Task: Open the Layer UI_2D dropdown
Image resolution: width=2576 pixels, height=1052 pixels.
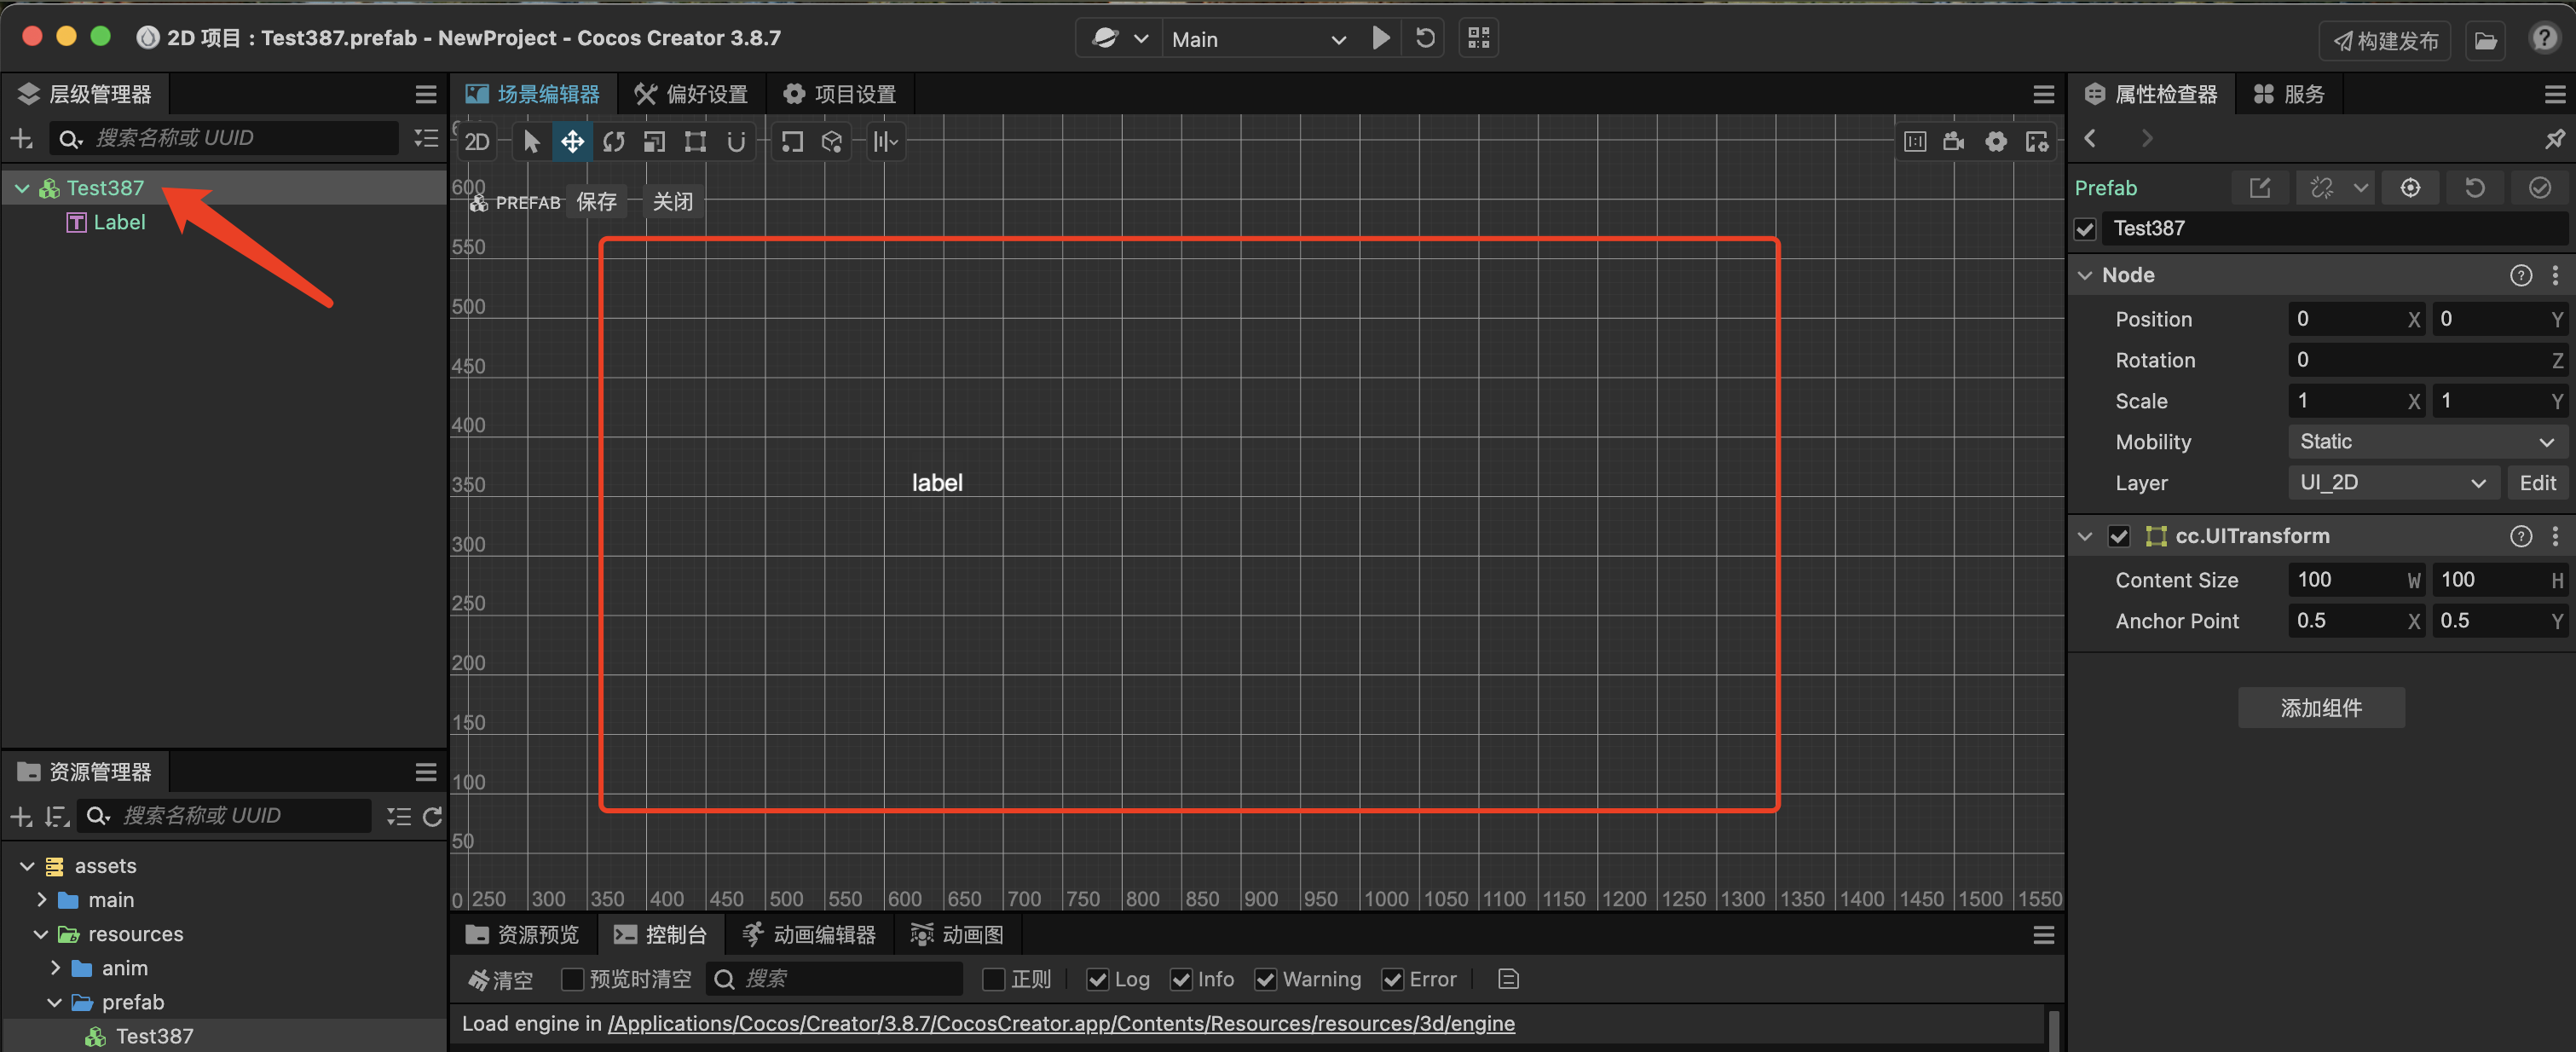Action: click(x=2392, y=483)
